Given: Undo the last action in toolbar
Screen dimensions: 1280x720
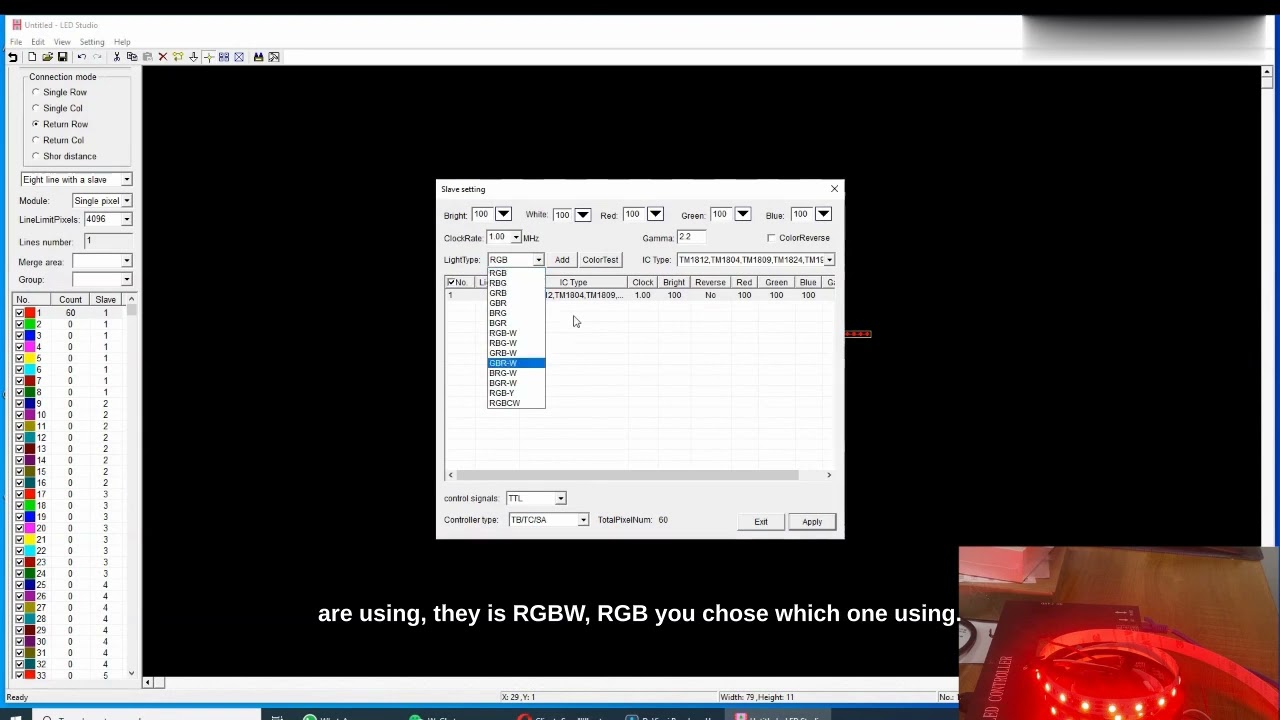Looking at the screenshot, I should point(82,57).
